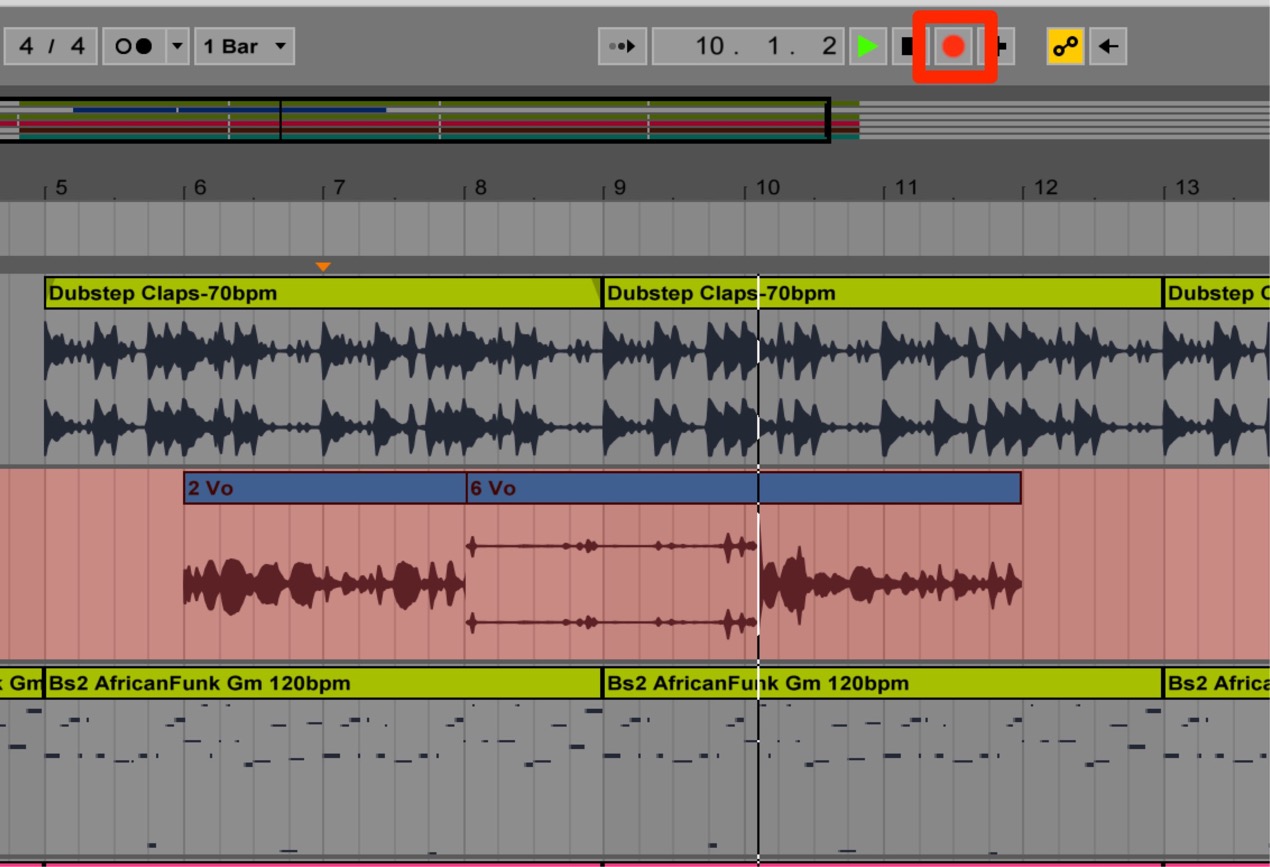Click bar 12 on the beat-time ruler

click(x=1045, y=188)
